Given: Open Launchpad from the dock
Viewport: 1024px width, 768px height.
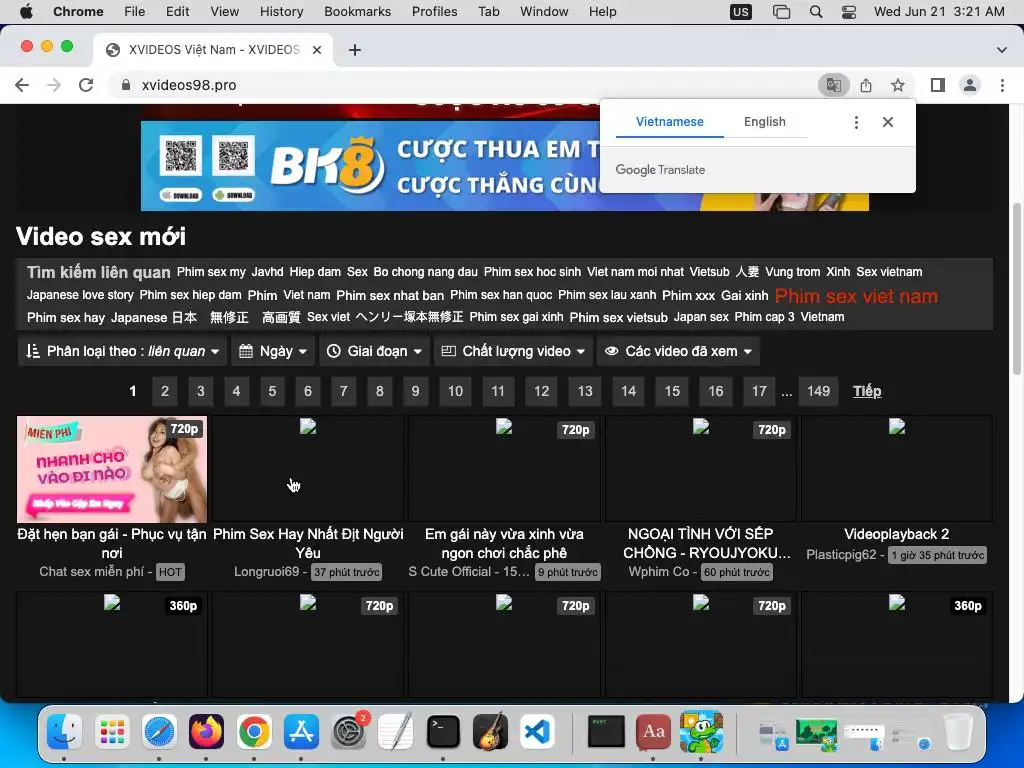Looking at the screenshot, I should (112, 731).
